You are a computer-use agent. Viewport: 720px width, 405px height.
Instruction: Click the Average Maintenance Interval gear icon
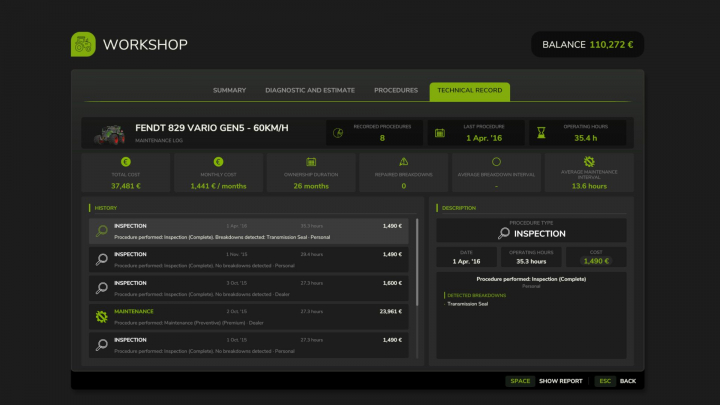pos(589,162)
